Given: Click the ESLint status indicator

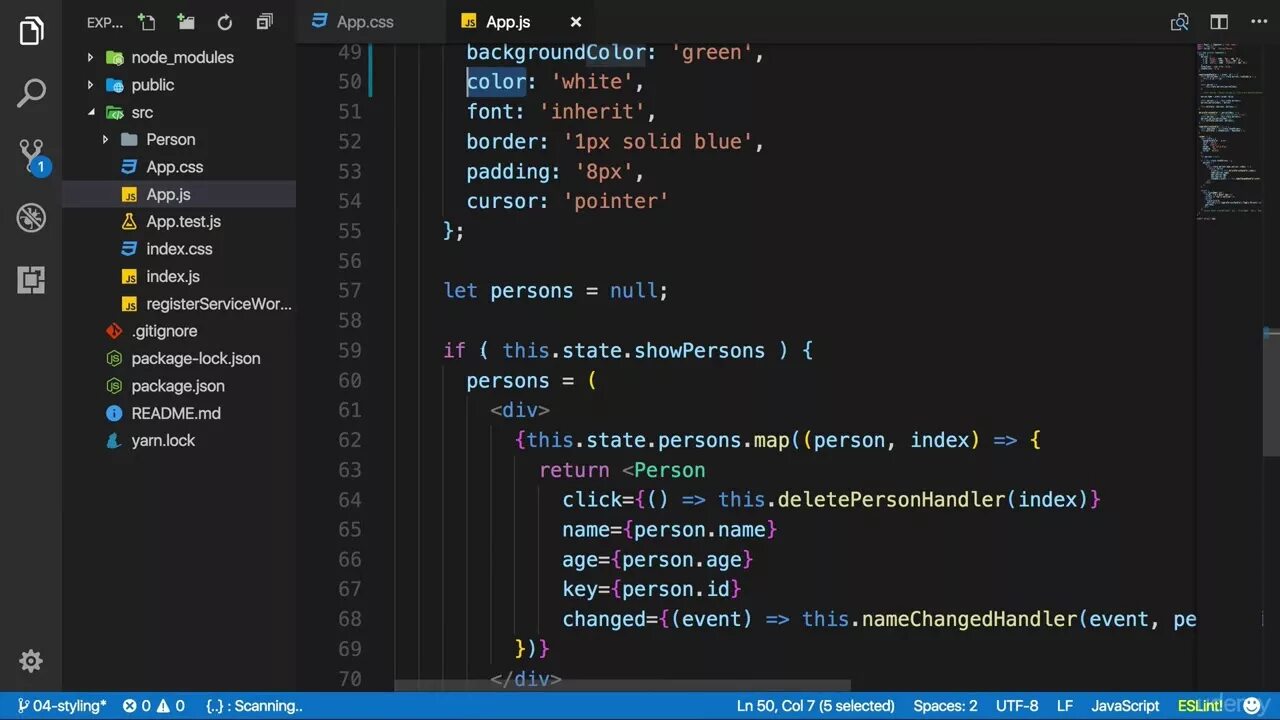Looking at the screenshot, I should click(1200, 706).
